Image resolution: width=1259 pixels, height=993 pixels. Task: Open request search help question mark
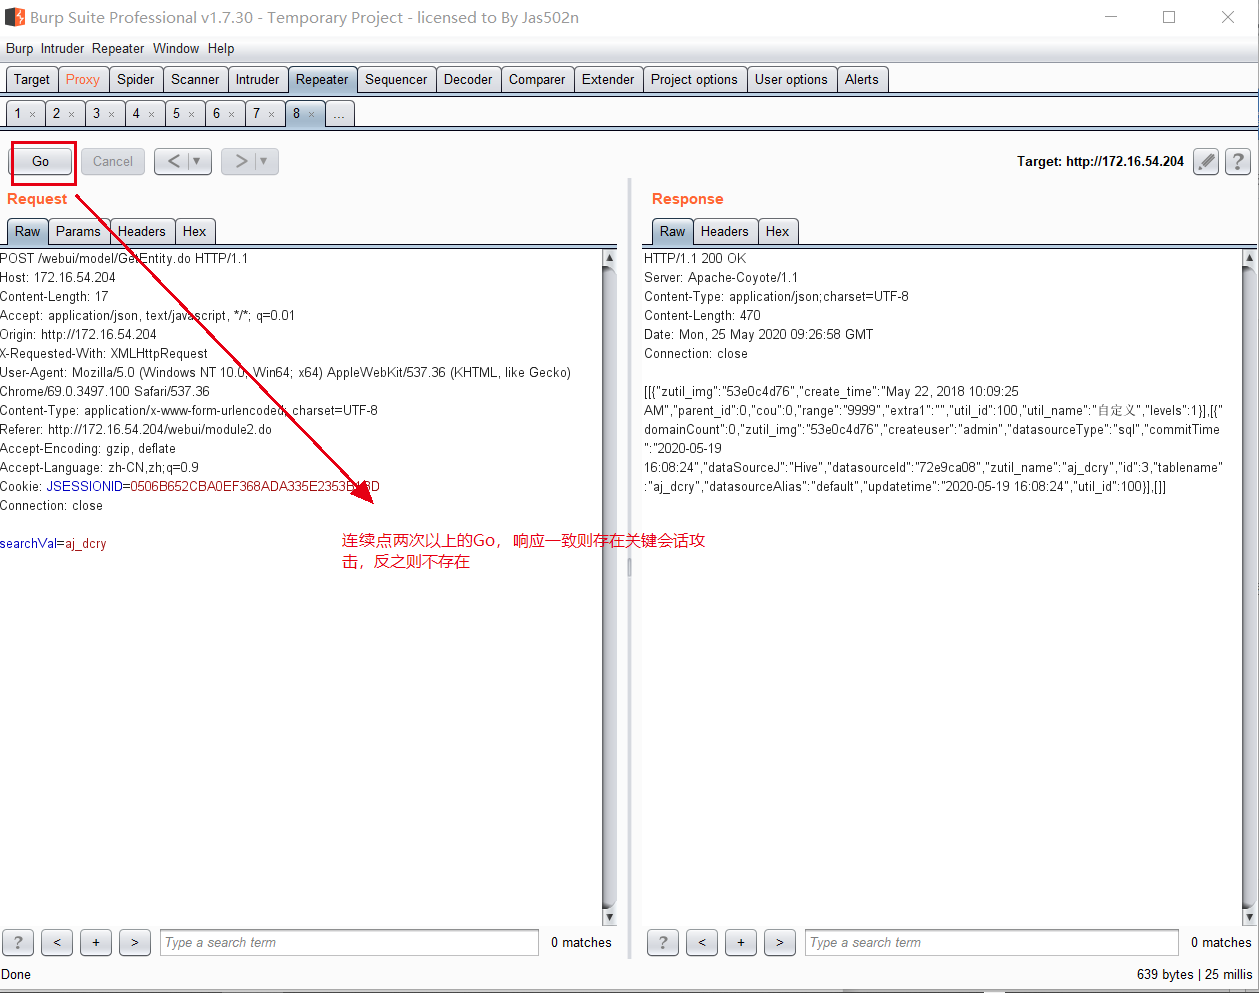point(18,942)
